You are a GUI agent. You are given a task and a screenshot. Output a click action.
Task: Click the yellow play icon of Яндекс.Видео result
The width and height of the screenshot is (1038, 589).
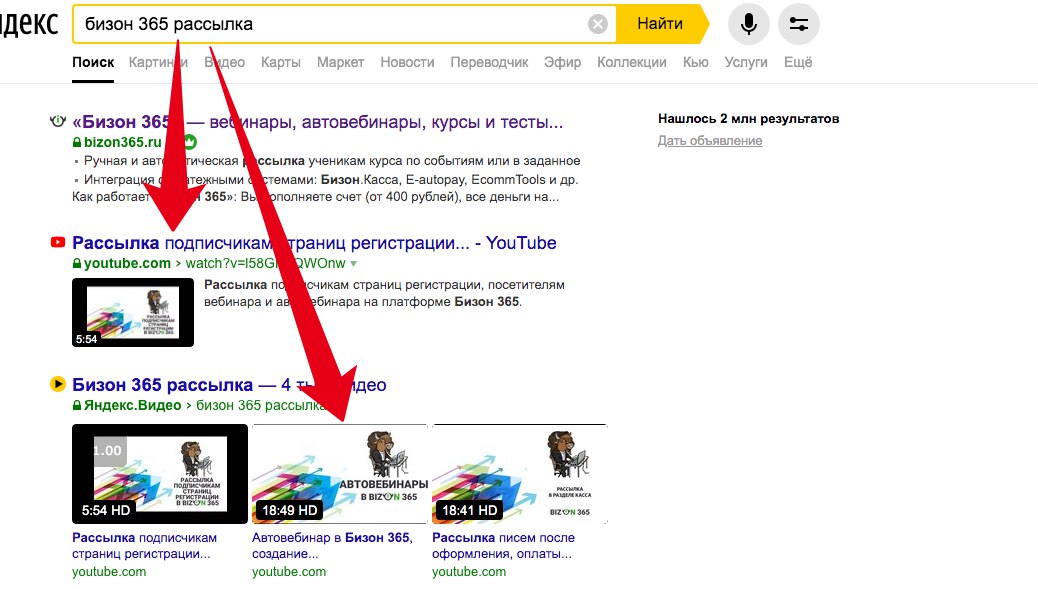coord(58,383)
